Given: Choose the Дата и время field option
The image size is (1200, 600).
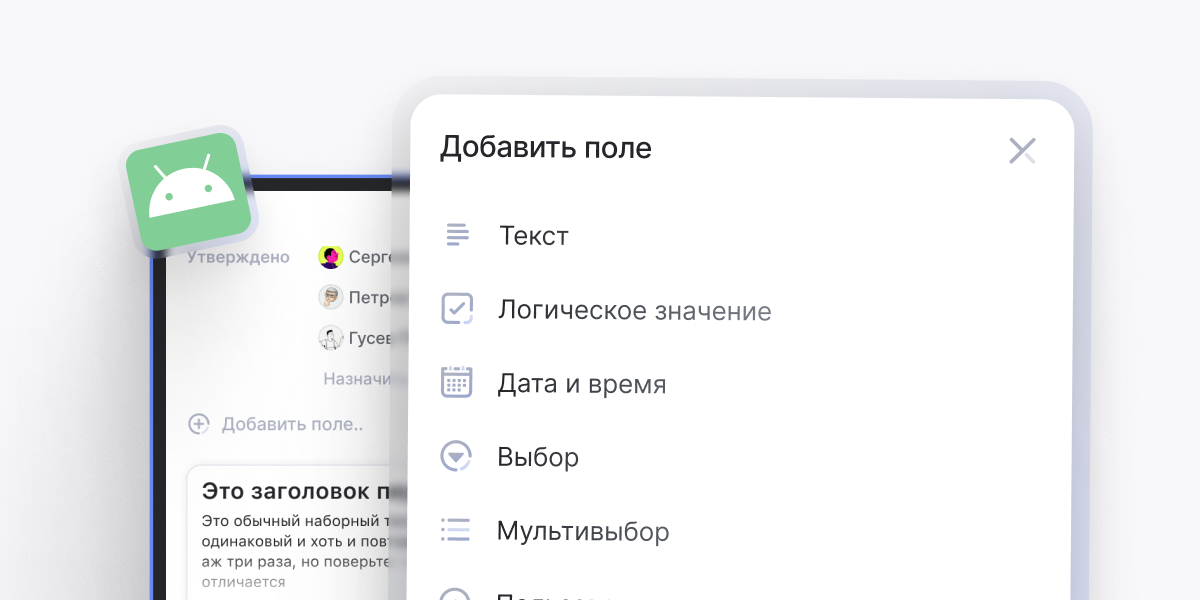Looking at the screenshot, I should (x=583, y=382).
